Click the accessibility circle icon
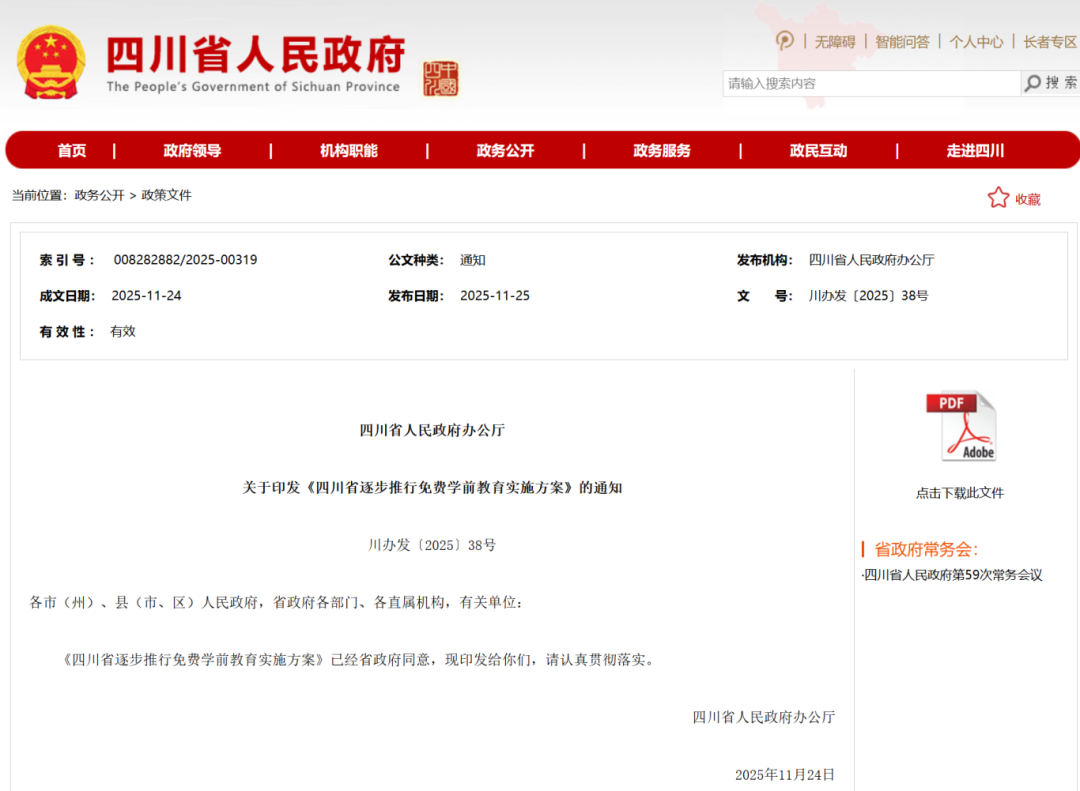 (x=785, y=41)
